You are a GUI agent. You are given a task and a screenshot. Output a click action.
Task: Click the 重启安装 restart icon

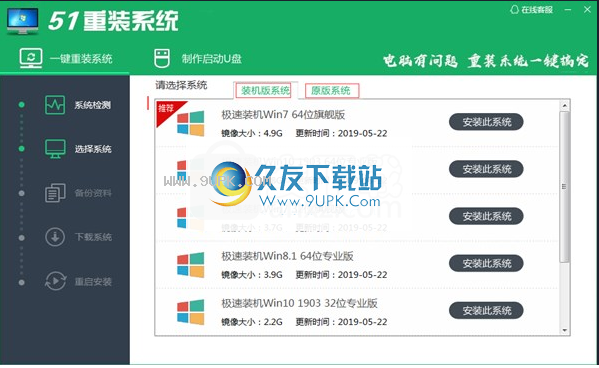click(55, 281)
